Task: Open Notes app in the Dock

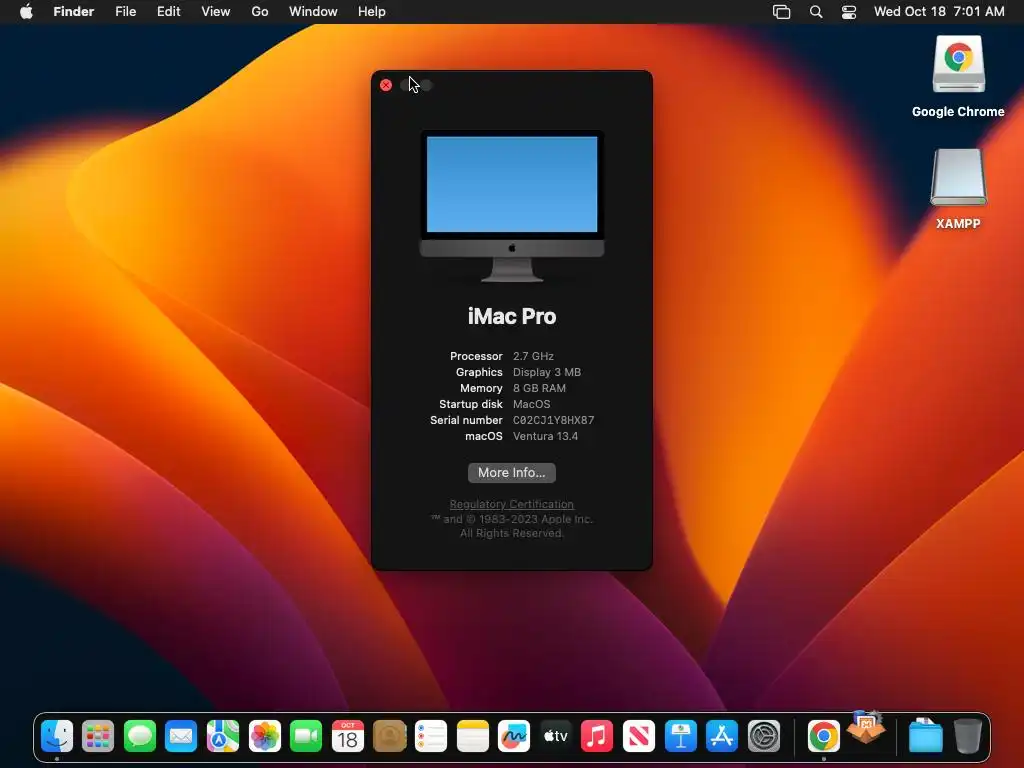Action: [x=472, y=736]
